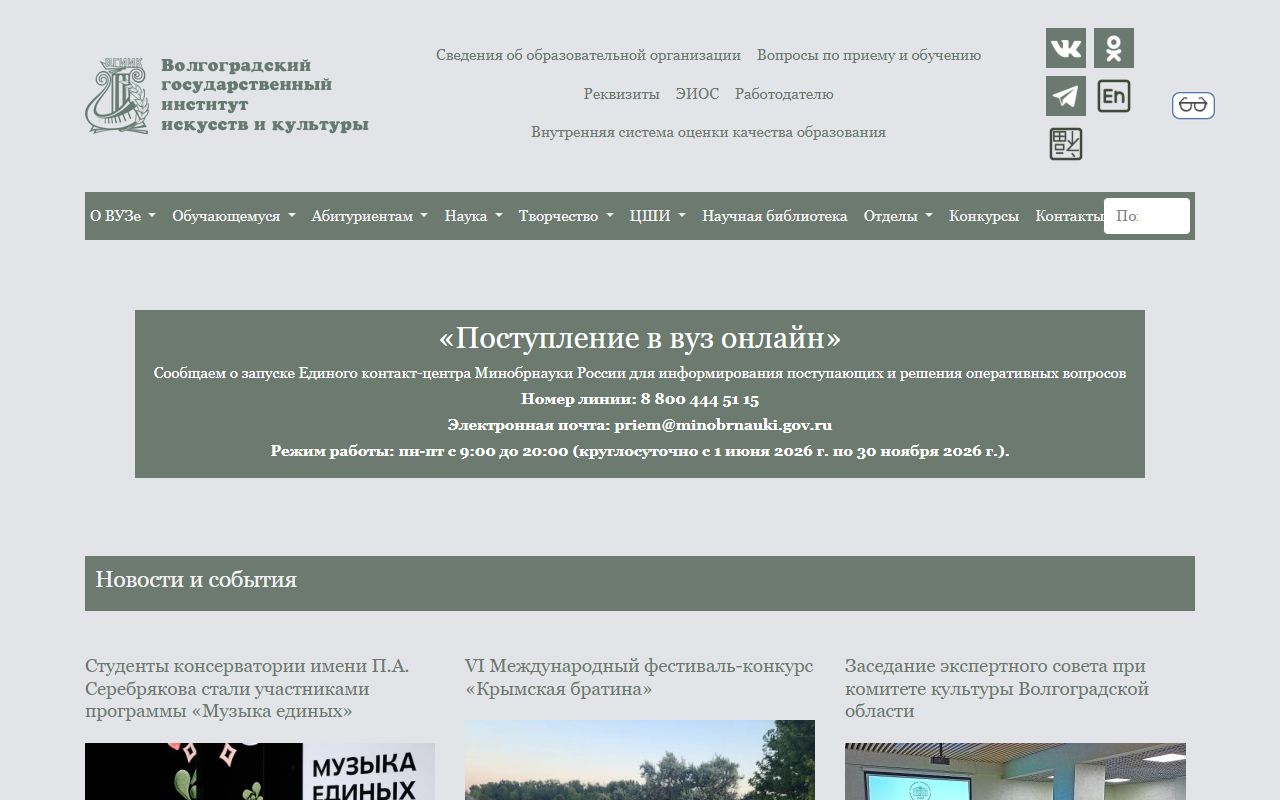This screenshot has width=1280, height=800.
Task: Expand the «Творчество» dropdown menu
Action: [566, 216]
